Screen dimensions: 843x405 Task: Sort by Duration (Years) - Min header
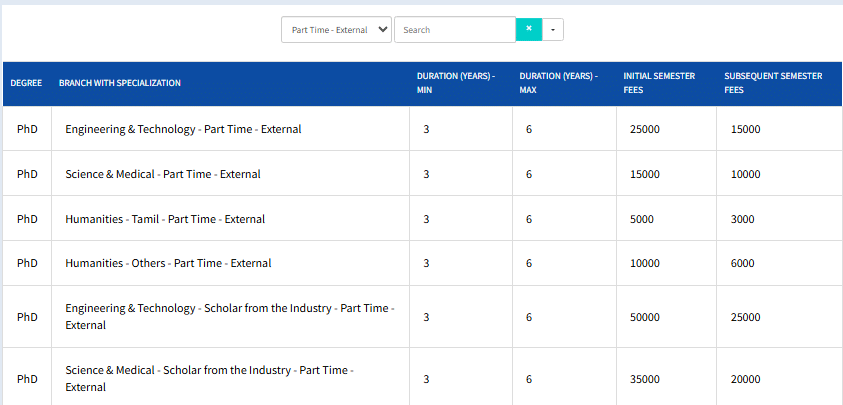[x=455, y=83]
